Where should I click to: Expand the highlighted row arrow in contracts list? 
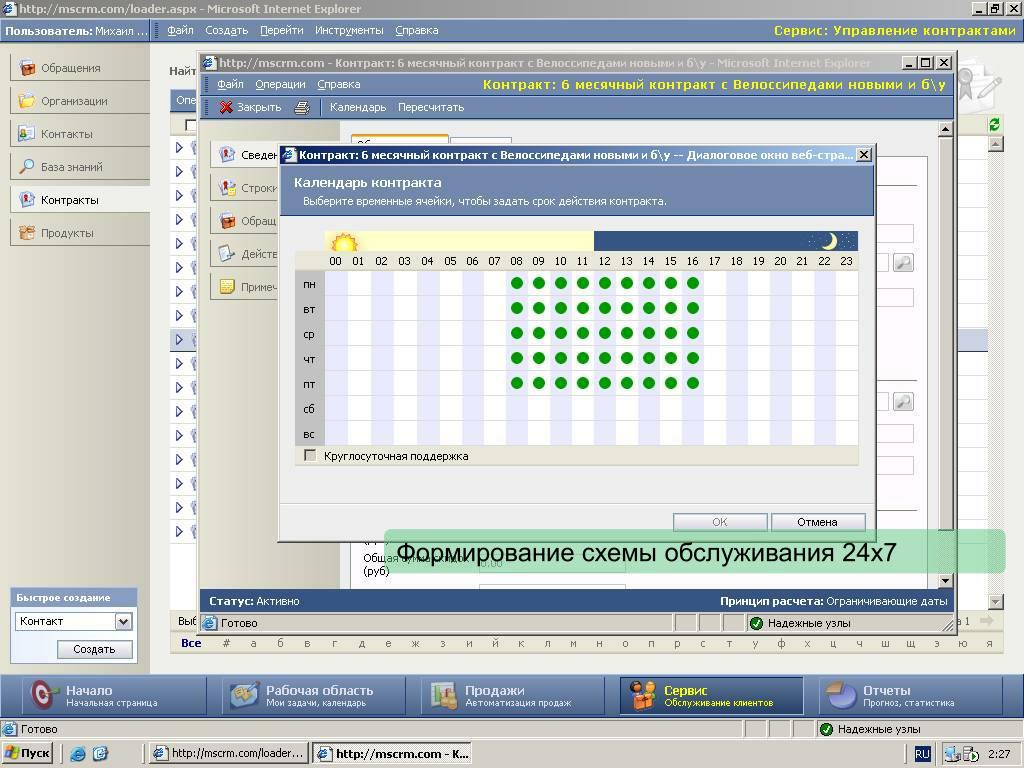(179, 340)
